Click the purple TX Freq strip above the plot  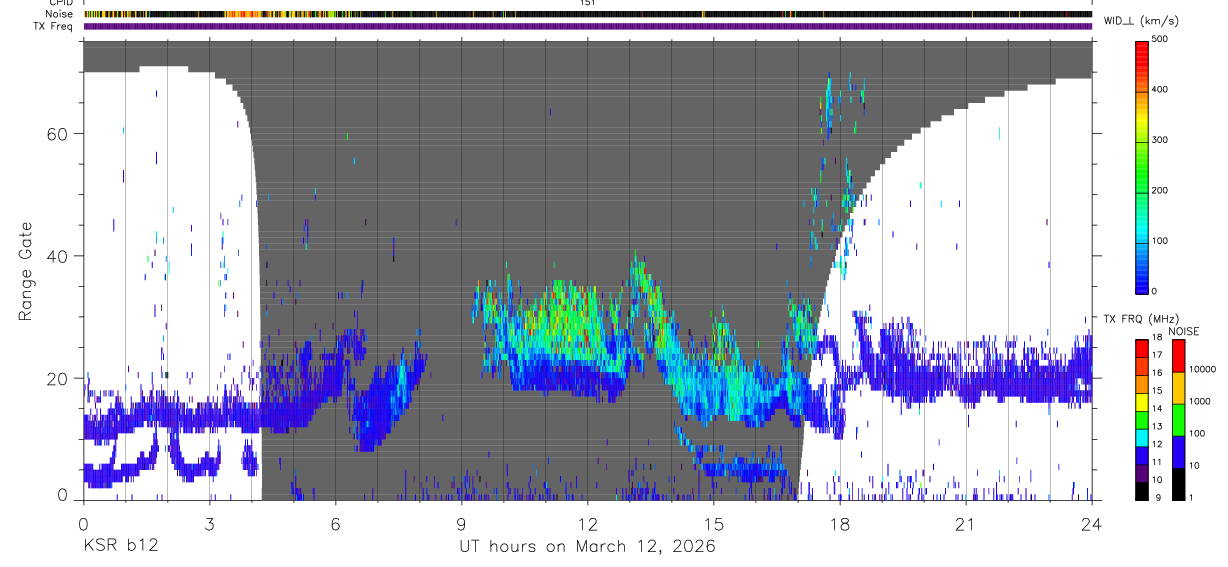tap(587, 26)
